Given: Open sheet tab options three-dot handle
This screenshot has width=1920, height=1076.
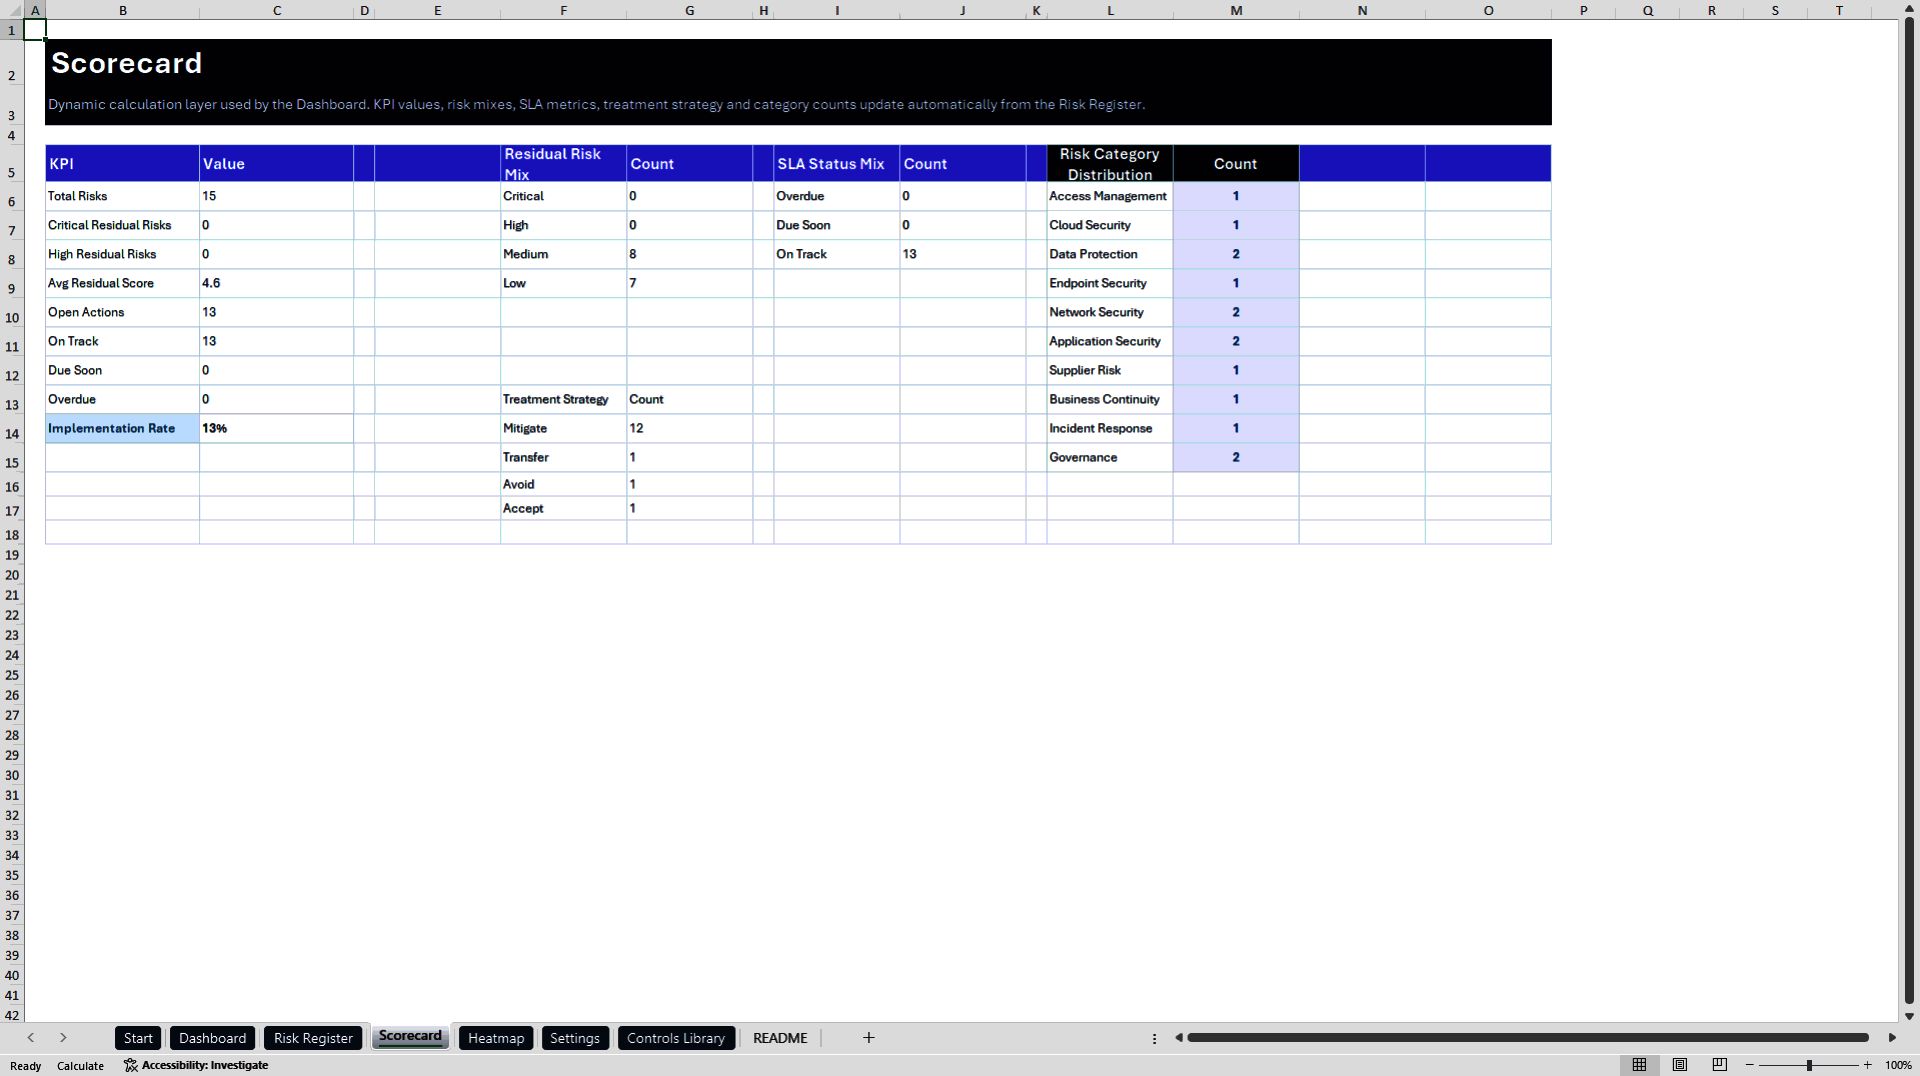Looking at the screenshot, I should click(x=1154, y=1038).
